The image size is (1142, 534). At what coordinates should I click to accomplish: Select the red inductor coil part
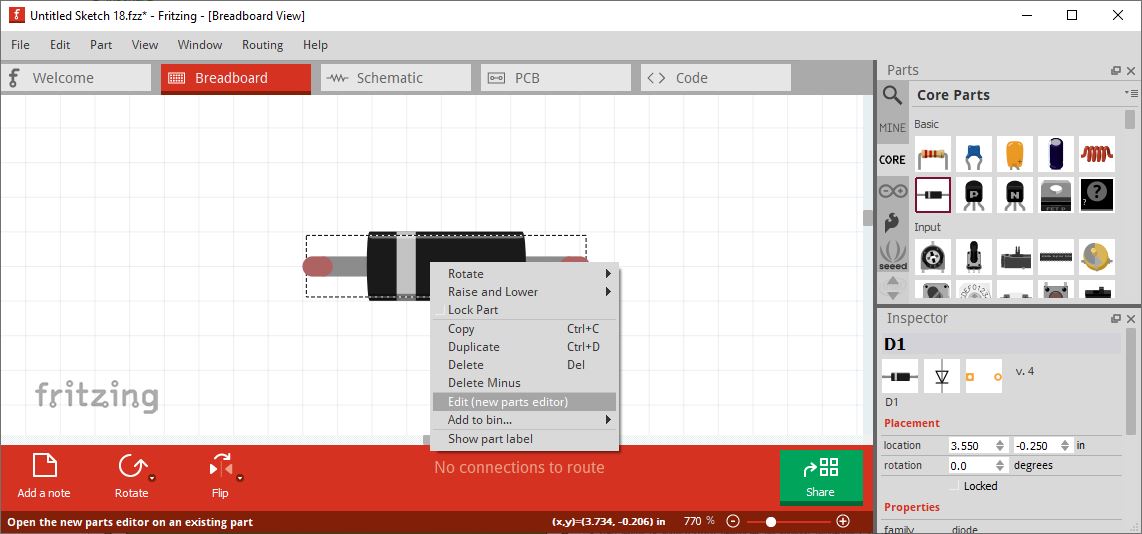(1097, 154)
